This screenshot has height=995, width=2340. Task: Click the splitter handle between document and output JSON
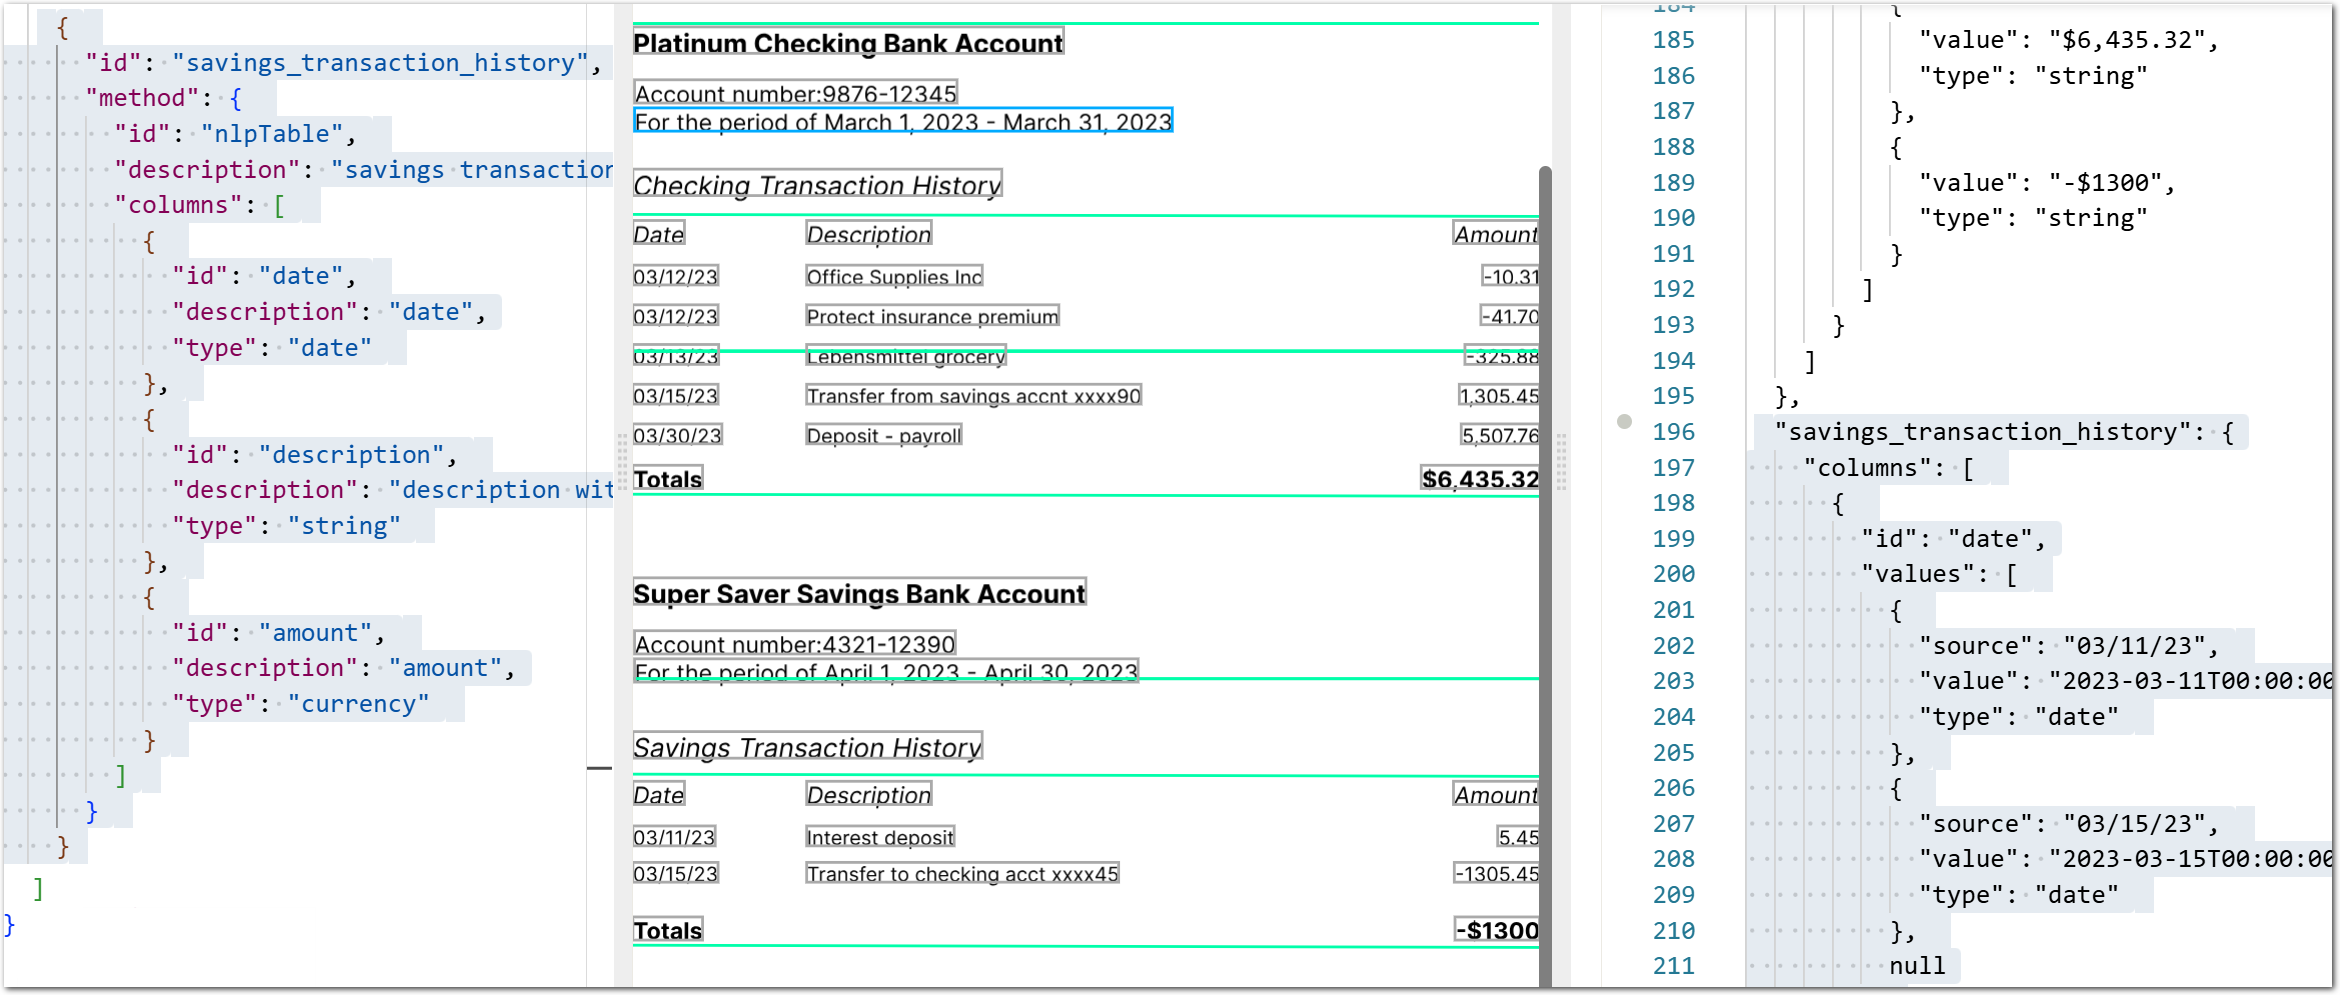coord(1561,460)
